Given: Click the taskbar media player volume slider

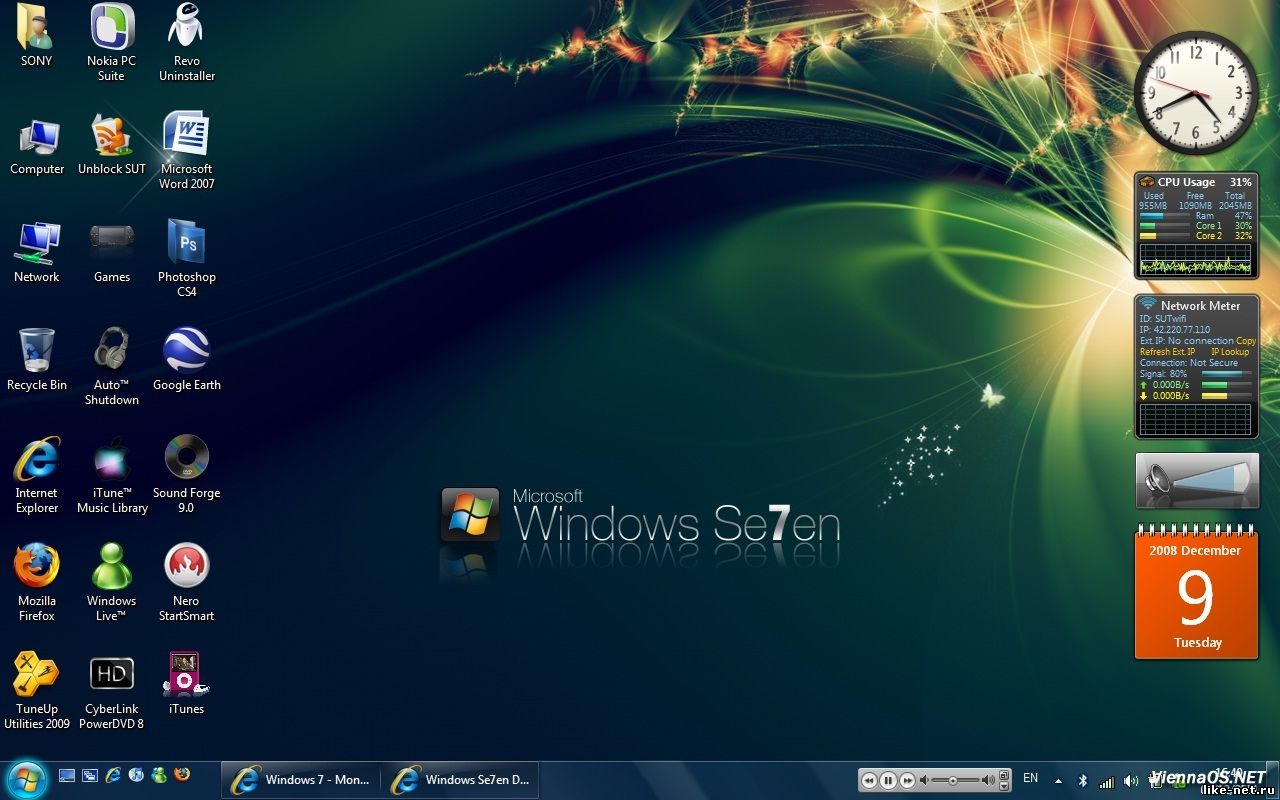Looking at the screenshot, I should pos(955,780).
